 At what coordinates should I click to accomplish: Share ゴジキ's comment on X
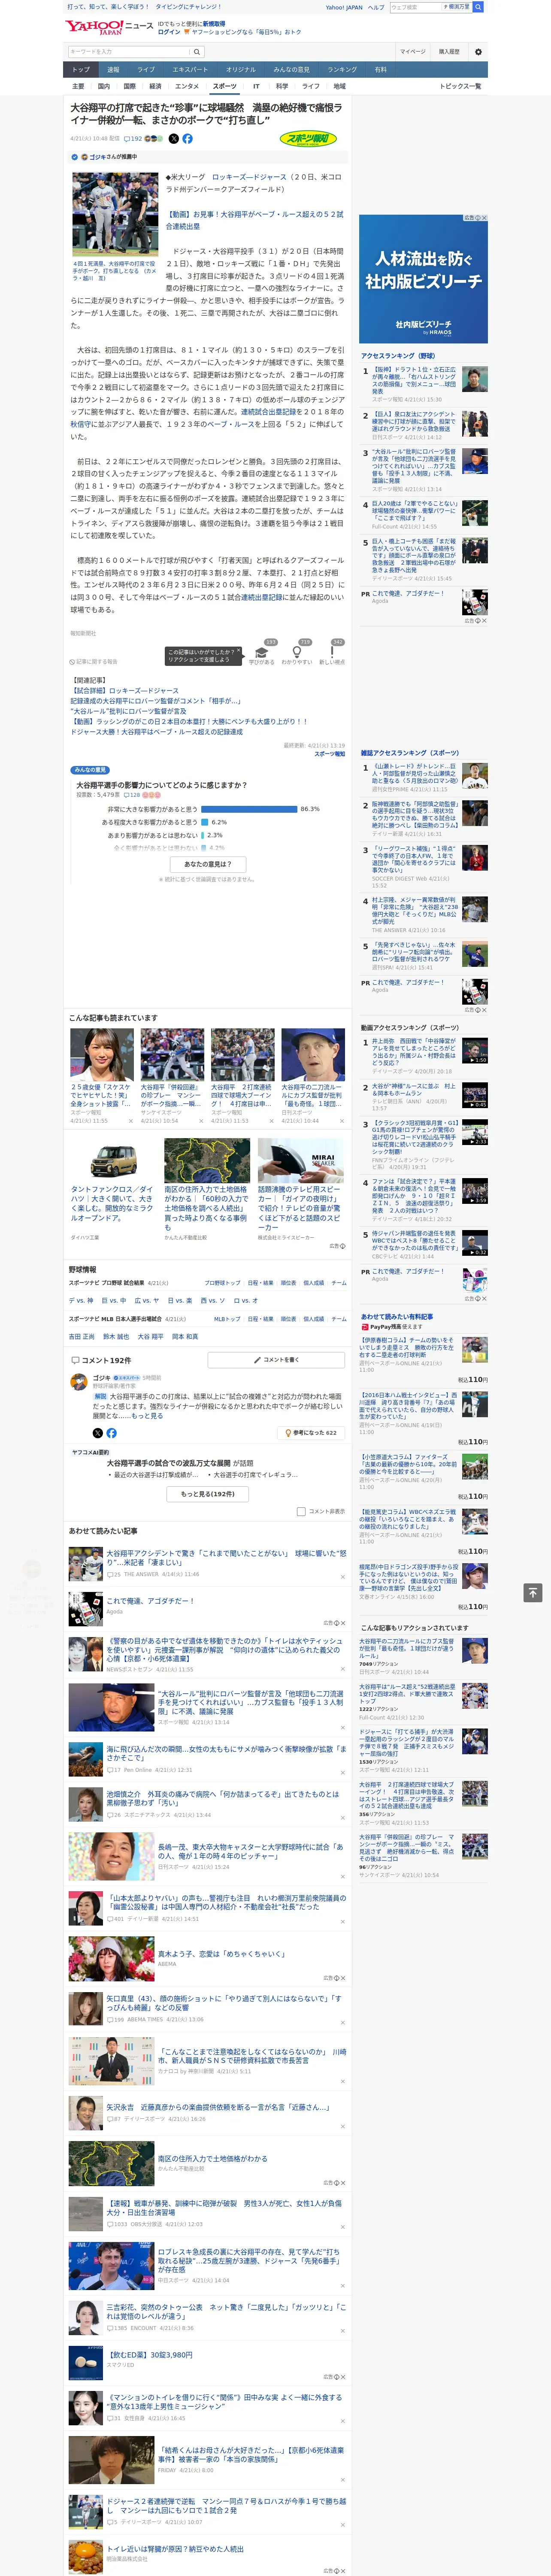(97, 1433)
